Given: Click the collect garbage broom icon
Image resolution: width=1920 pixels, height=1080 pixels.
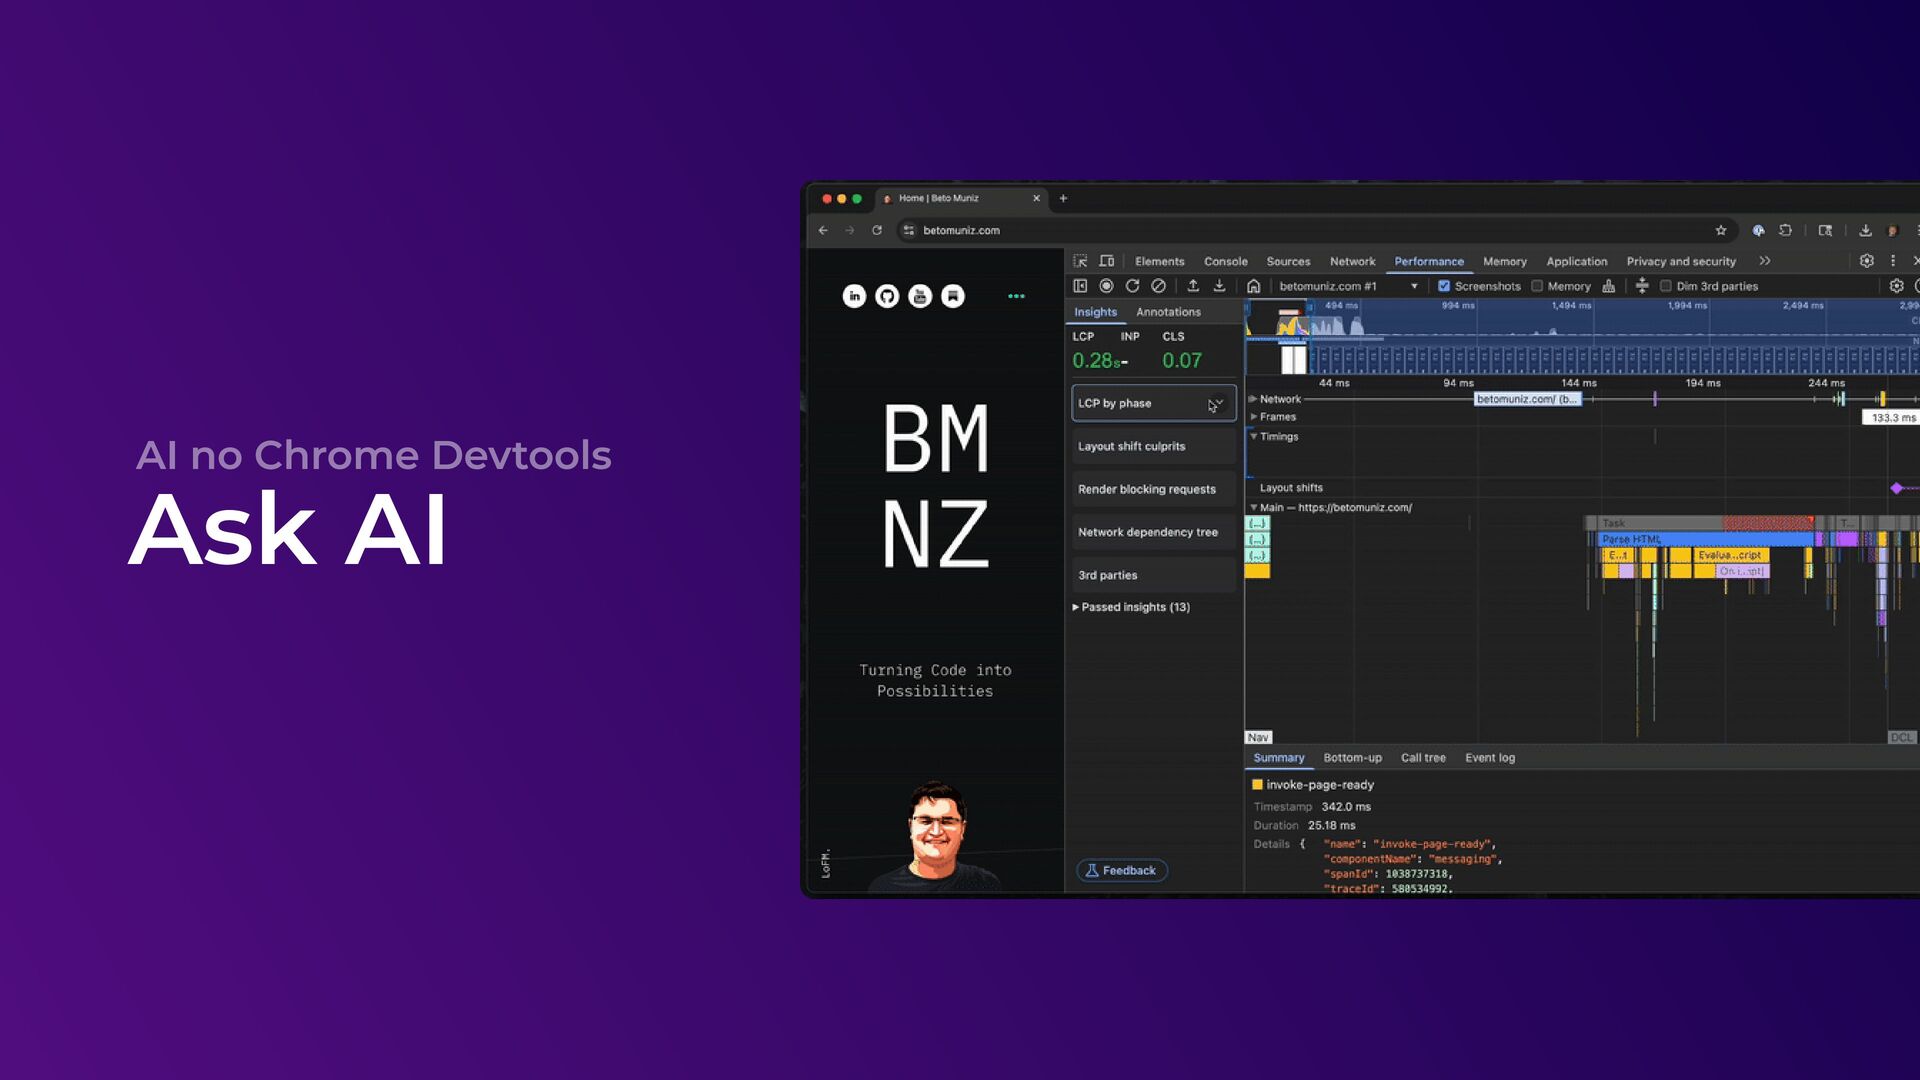Looking at the screenshot, I should (x=1608, y=286).
